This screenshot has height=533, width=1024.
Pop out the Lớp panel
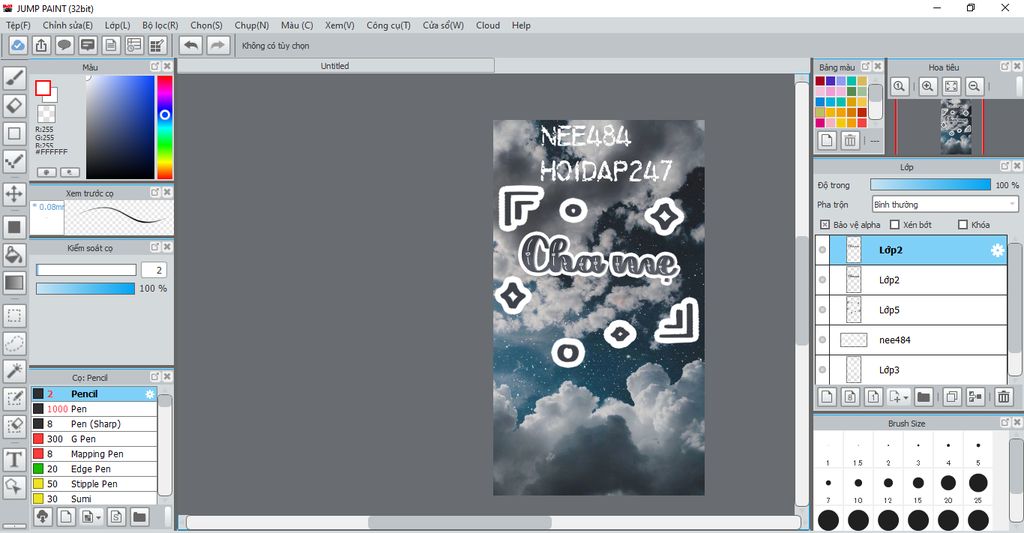pyautogui.click(x=1005, y=167)
